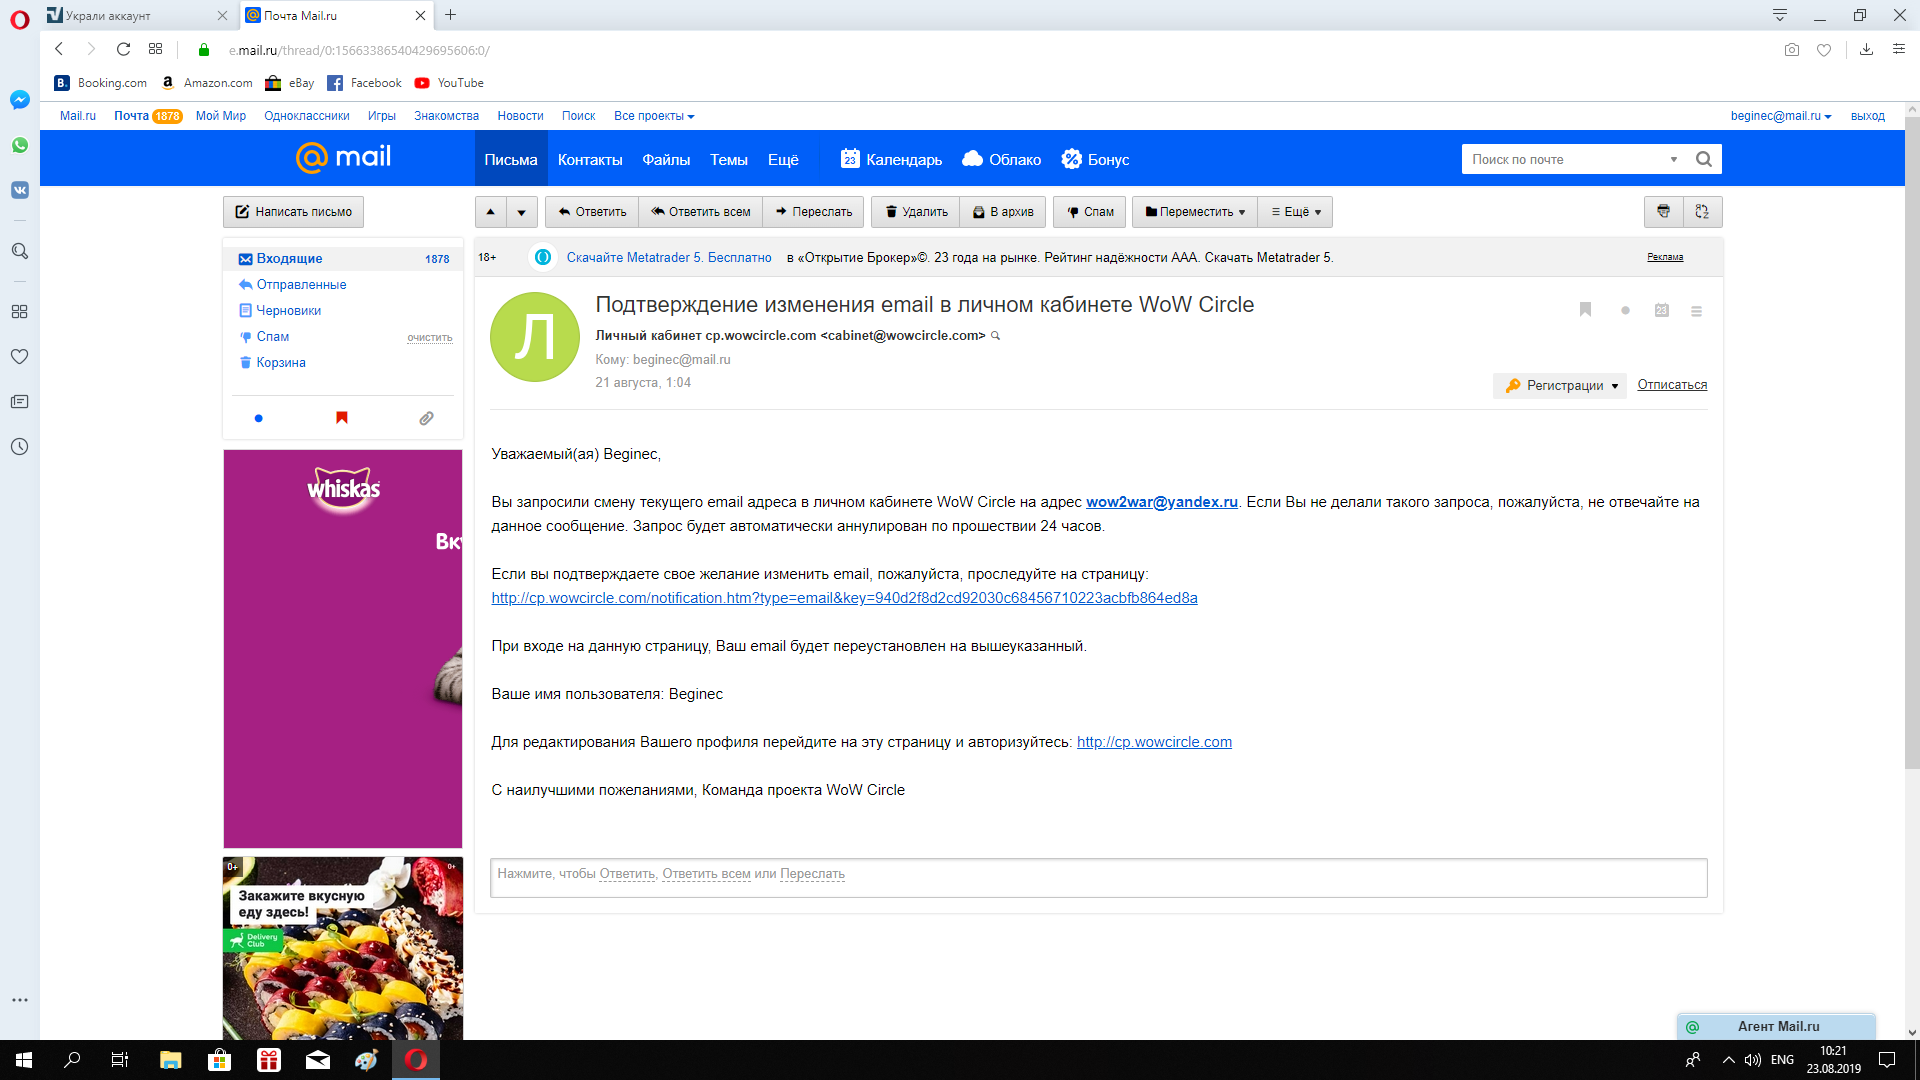The width and height of the screenshot is (1920, 1080).
Task: Expand the Регистрации category dropdown
Action: point(1560,386)
